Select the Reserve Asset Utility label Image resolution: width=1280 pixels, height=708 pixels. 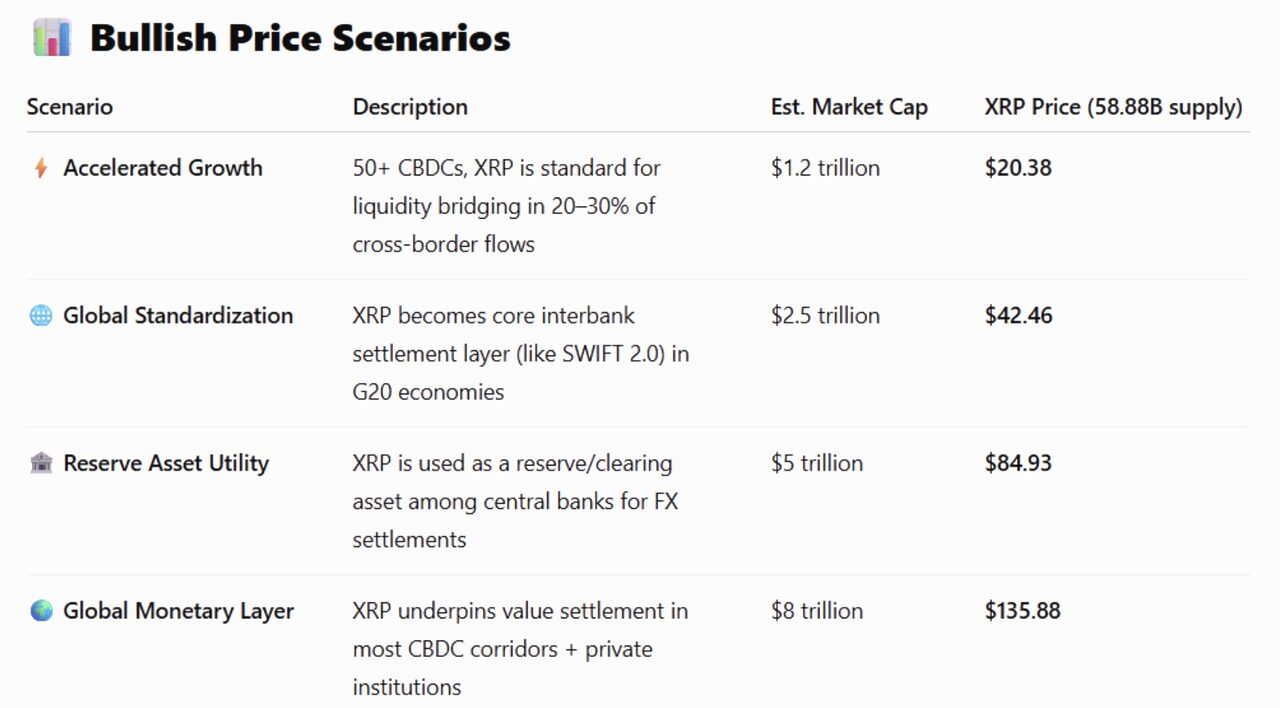click(166, 463)
